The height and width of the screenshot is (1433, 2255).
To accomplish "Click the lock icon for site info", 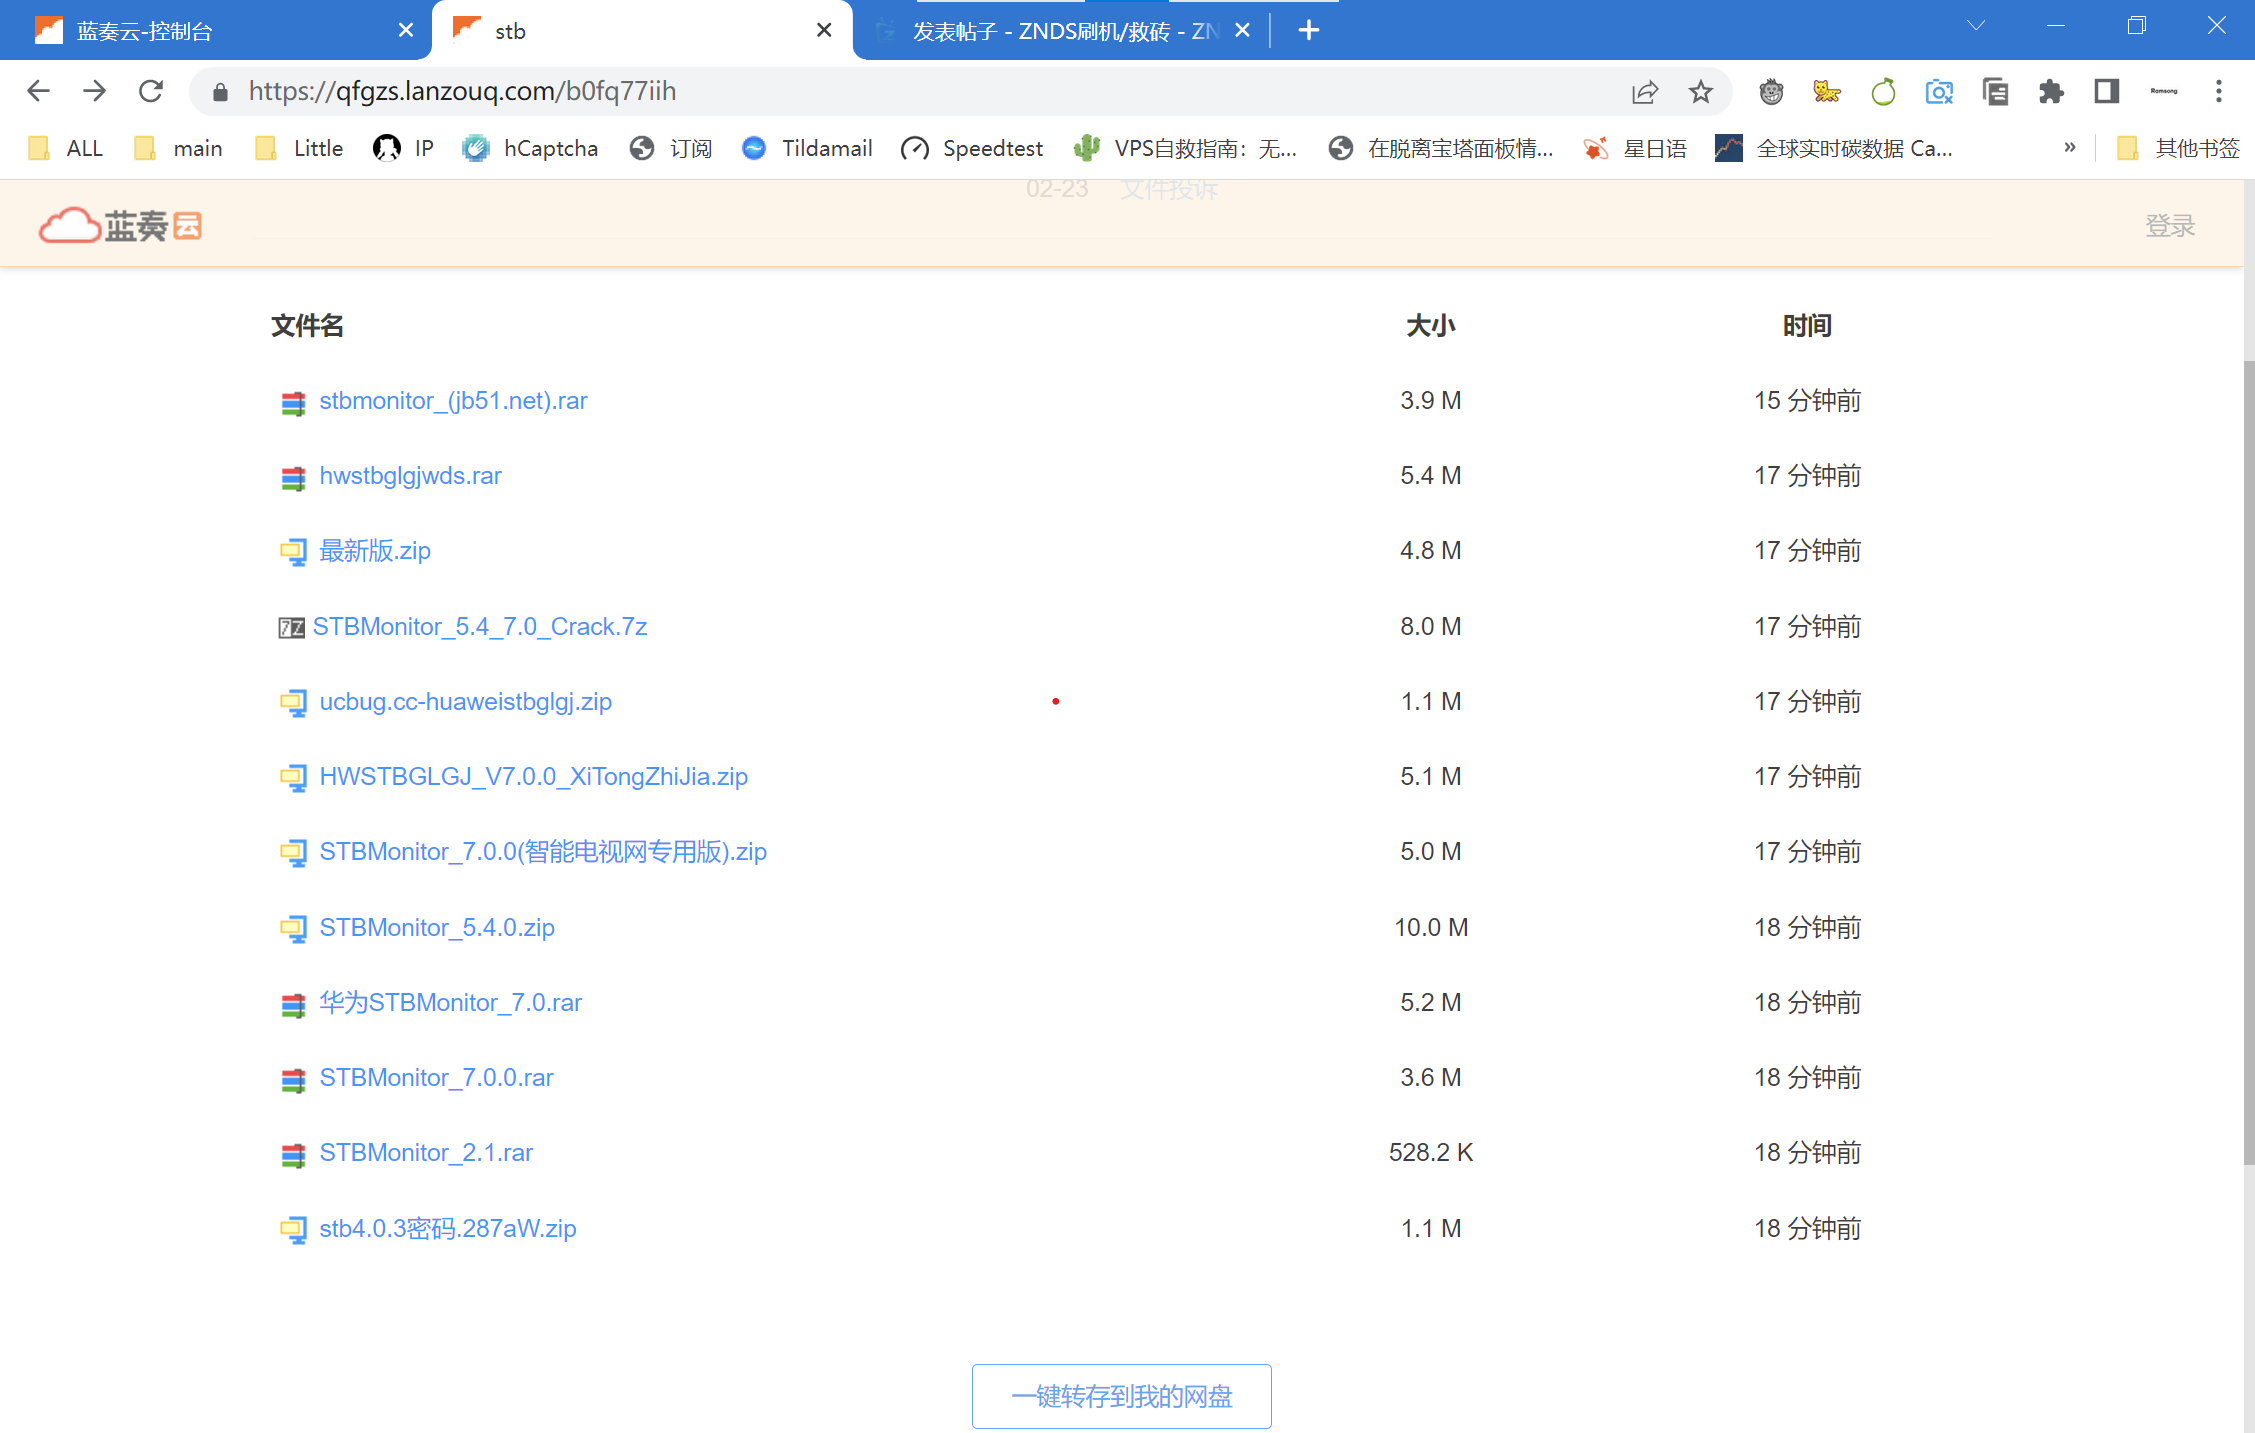I will [x=220, y=92].
